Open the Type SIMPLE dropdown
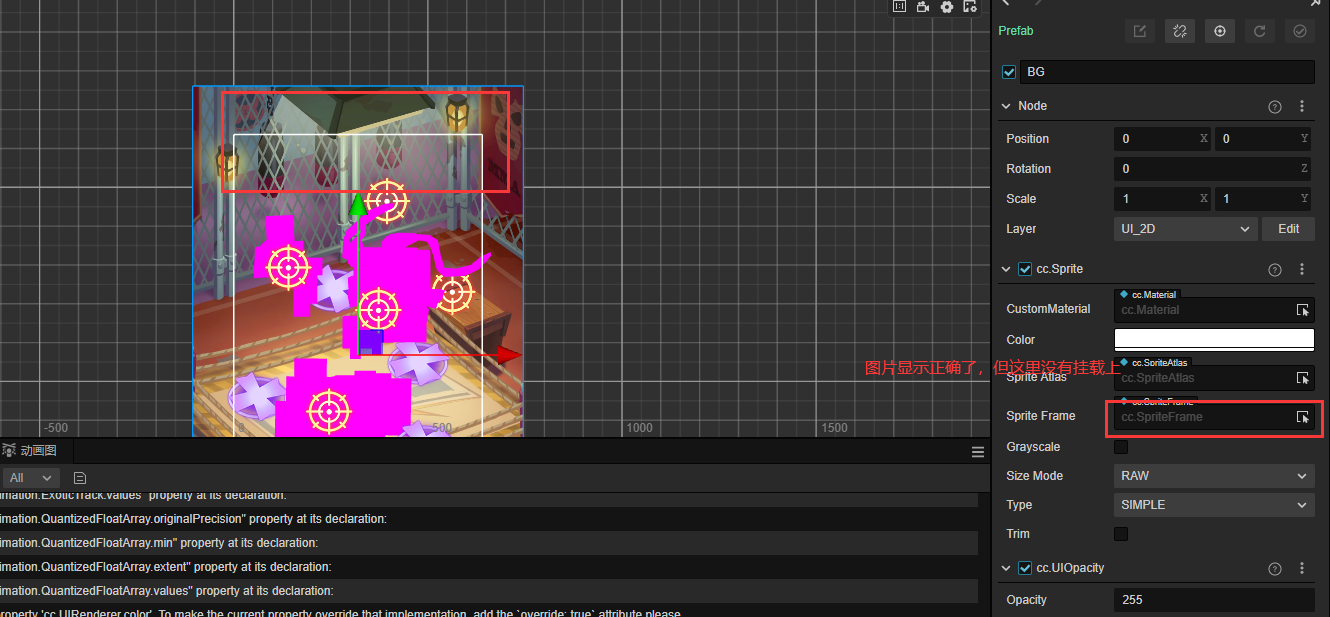The image size is (1330, 617). [x=1214, y=505]
